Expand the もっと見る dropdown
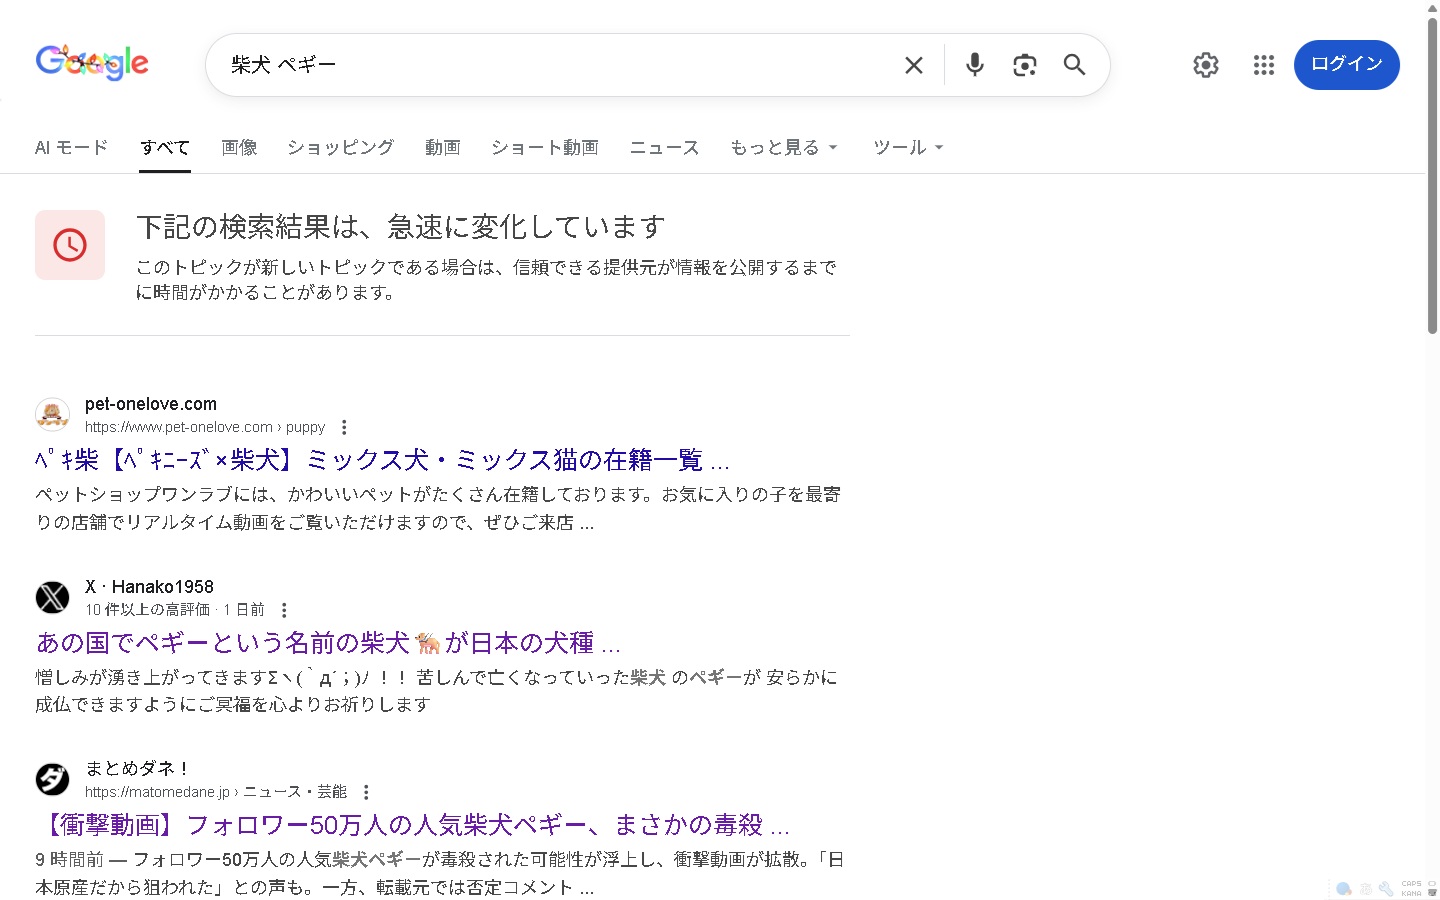The height and width of the screenshot is (900, 1440). tap(783, 148)
